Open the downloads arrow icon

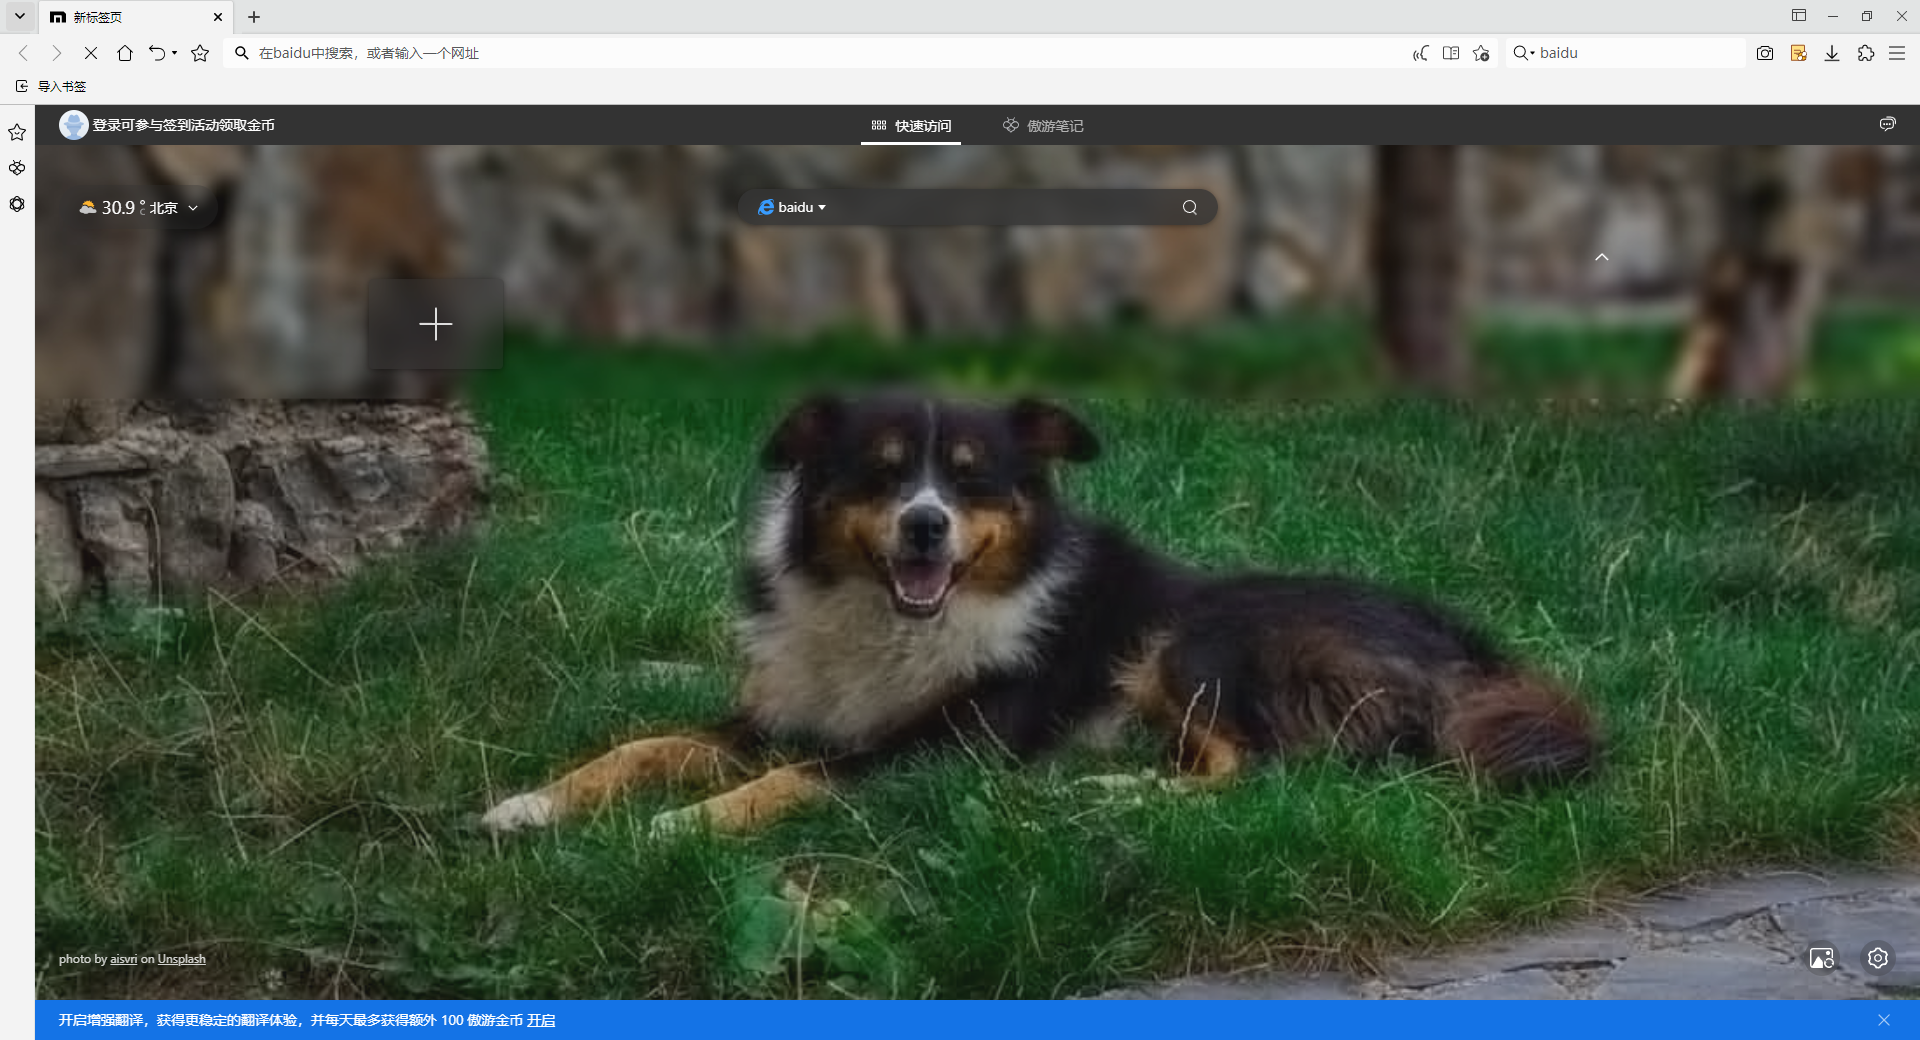tap(1832, 54)
